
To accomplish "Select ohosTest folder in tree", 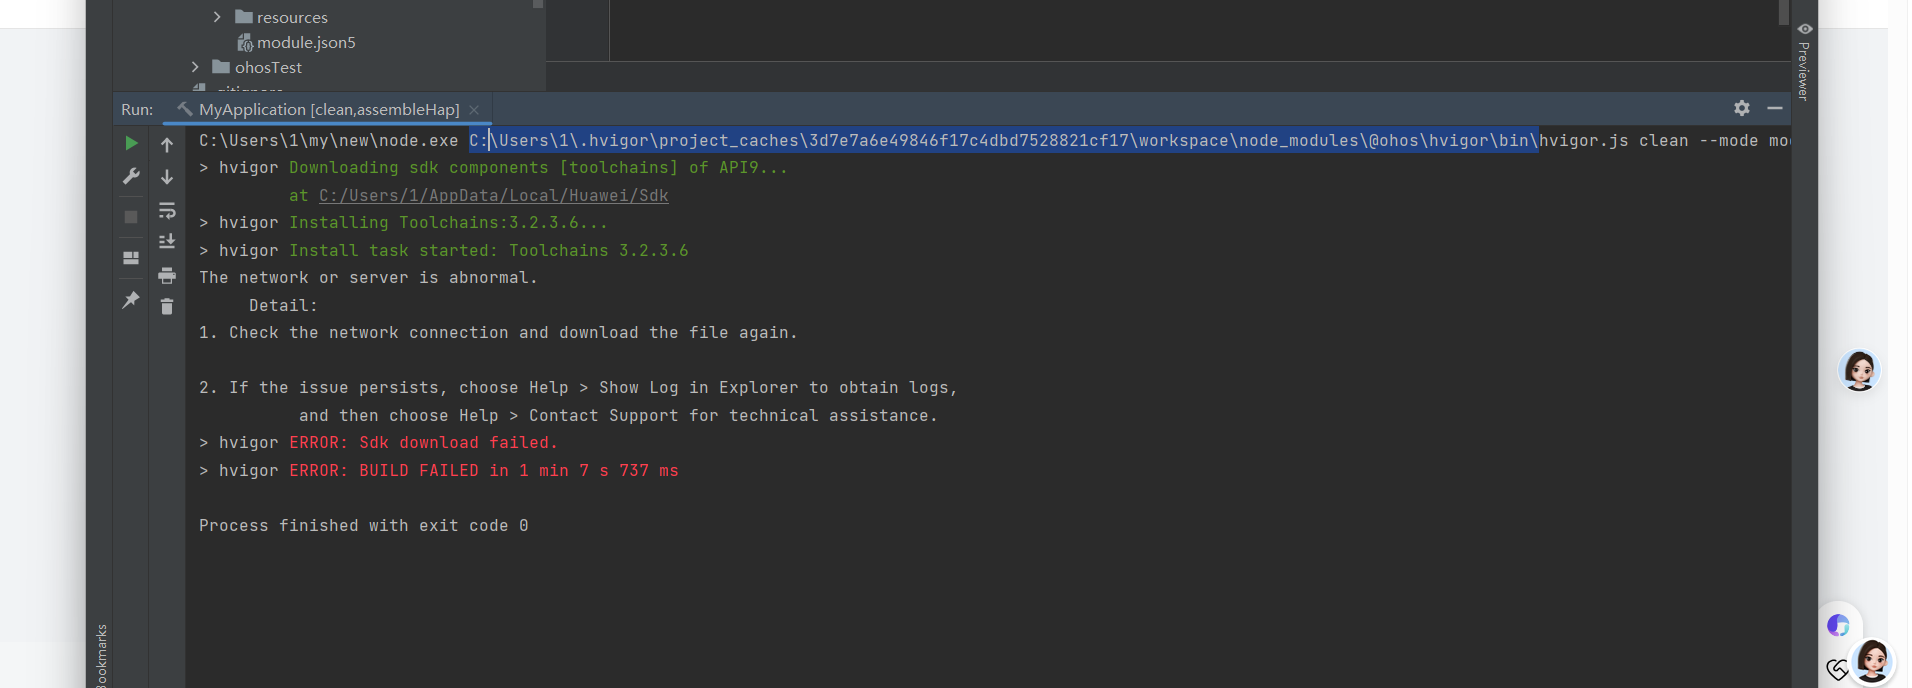I will pos(257,67).
